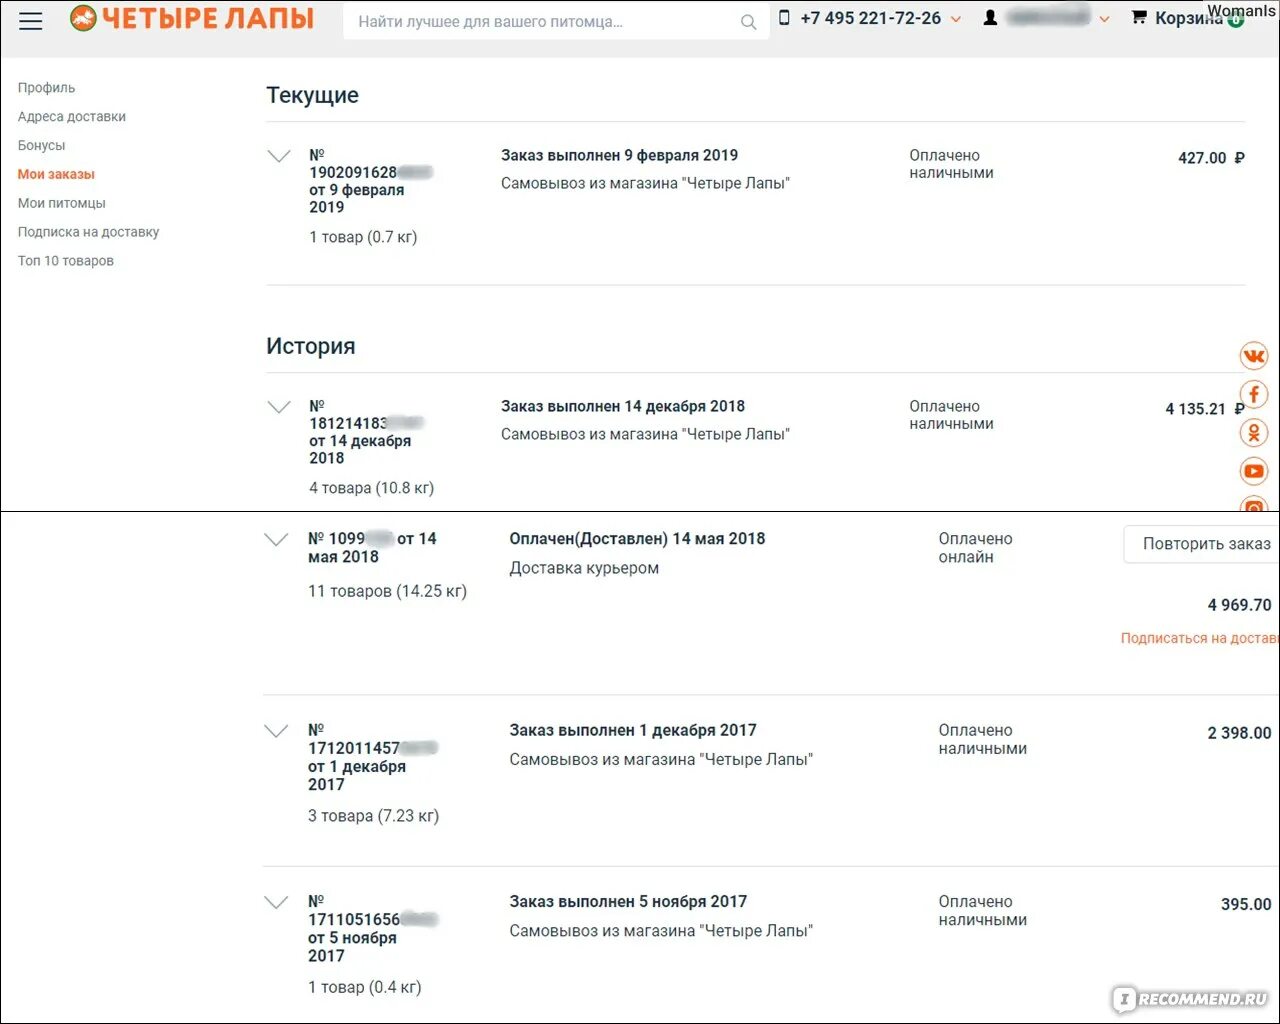
Task: Open the user account dropdown arrow
Action: point(1104,19)
